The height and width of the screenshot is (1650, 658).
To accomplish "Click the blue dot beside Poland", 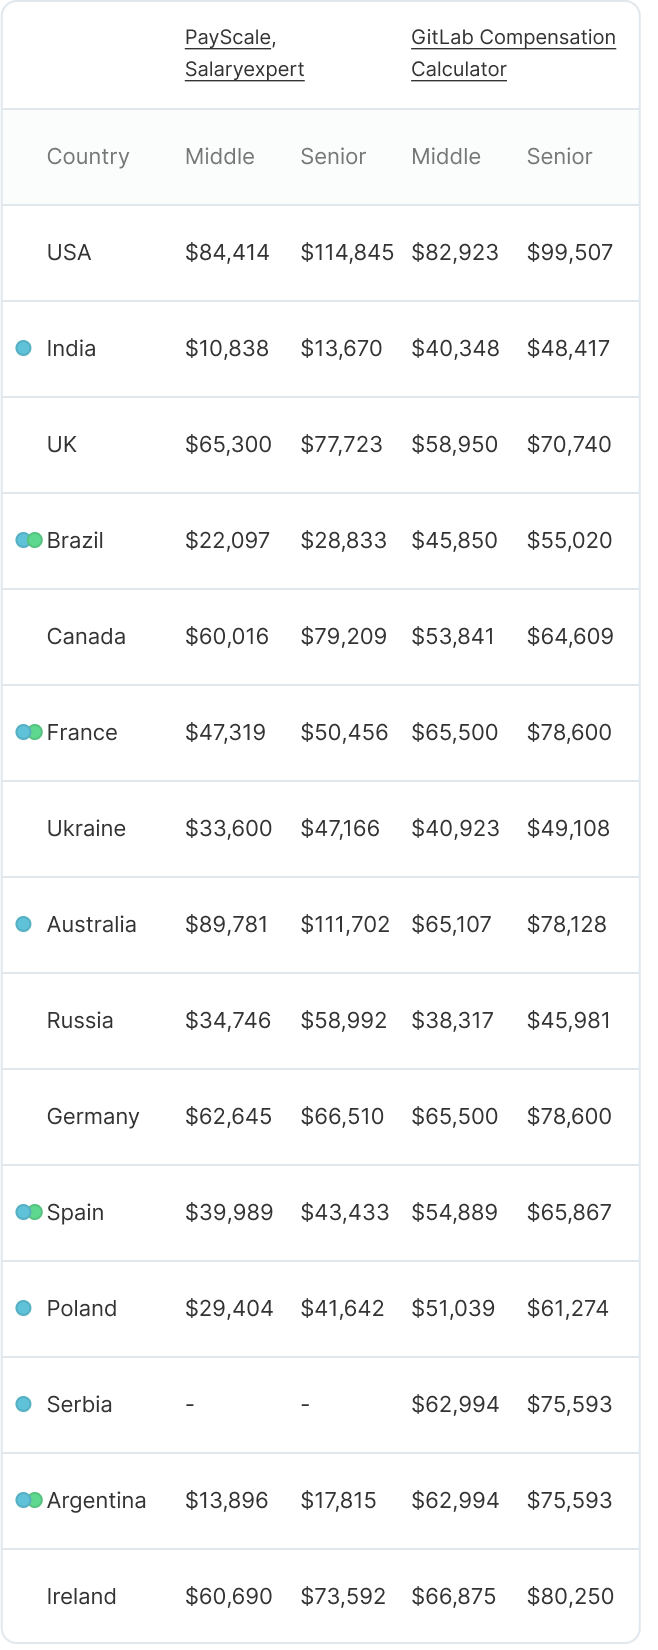I will [x=24, y=1308].
